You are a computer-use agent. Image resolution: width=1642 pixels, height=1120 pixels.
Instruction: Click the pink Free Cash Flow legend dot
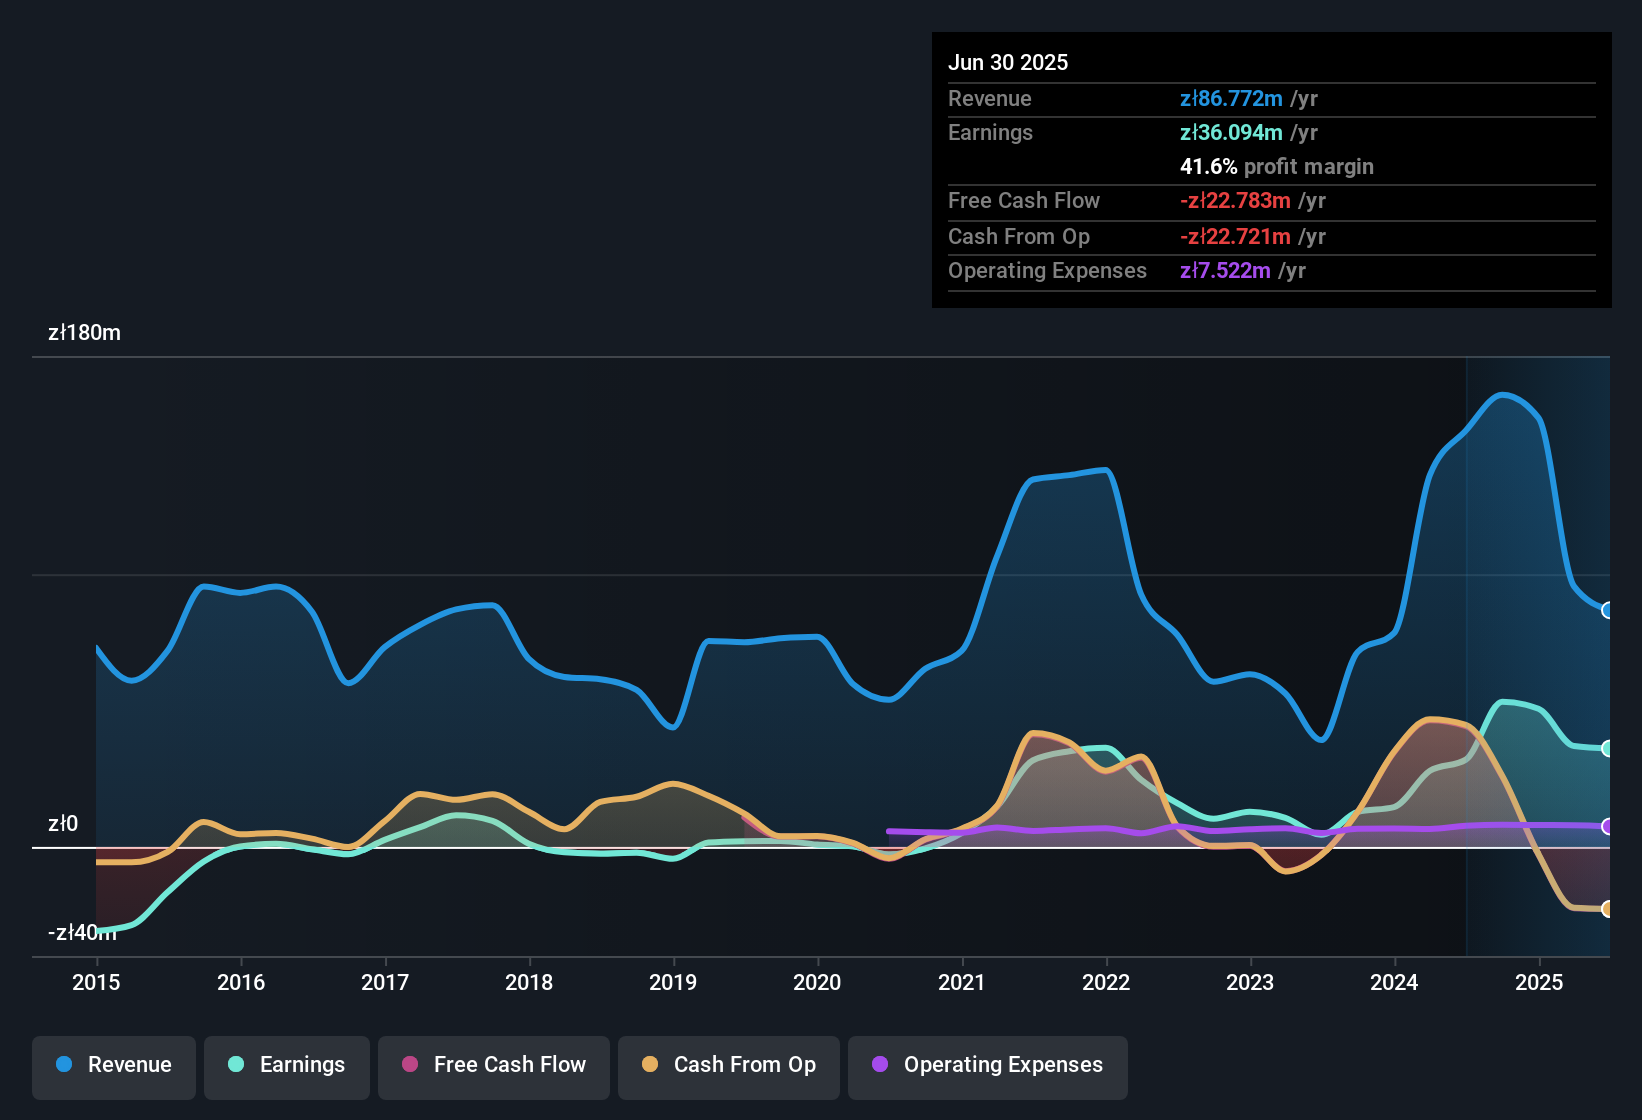click(x=410, y=1064)
